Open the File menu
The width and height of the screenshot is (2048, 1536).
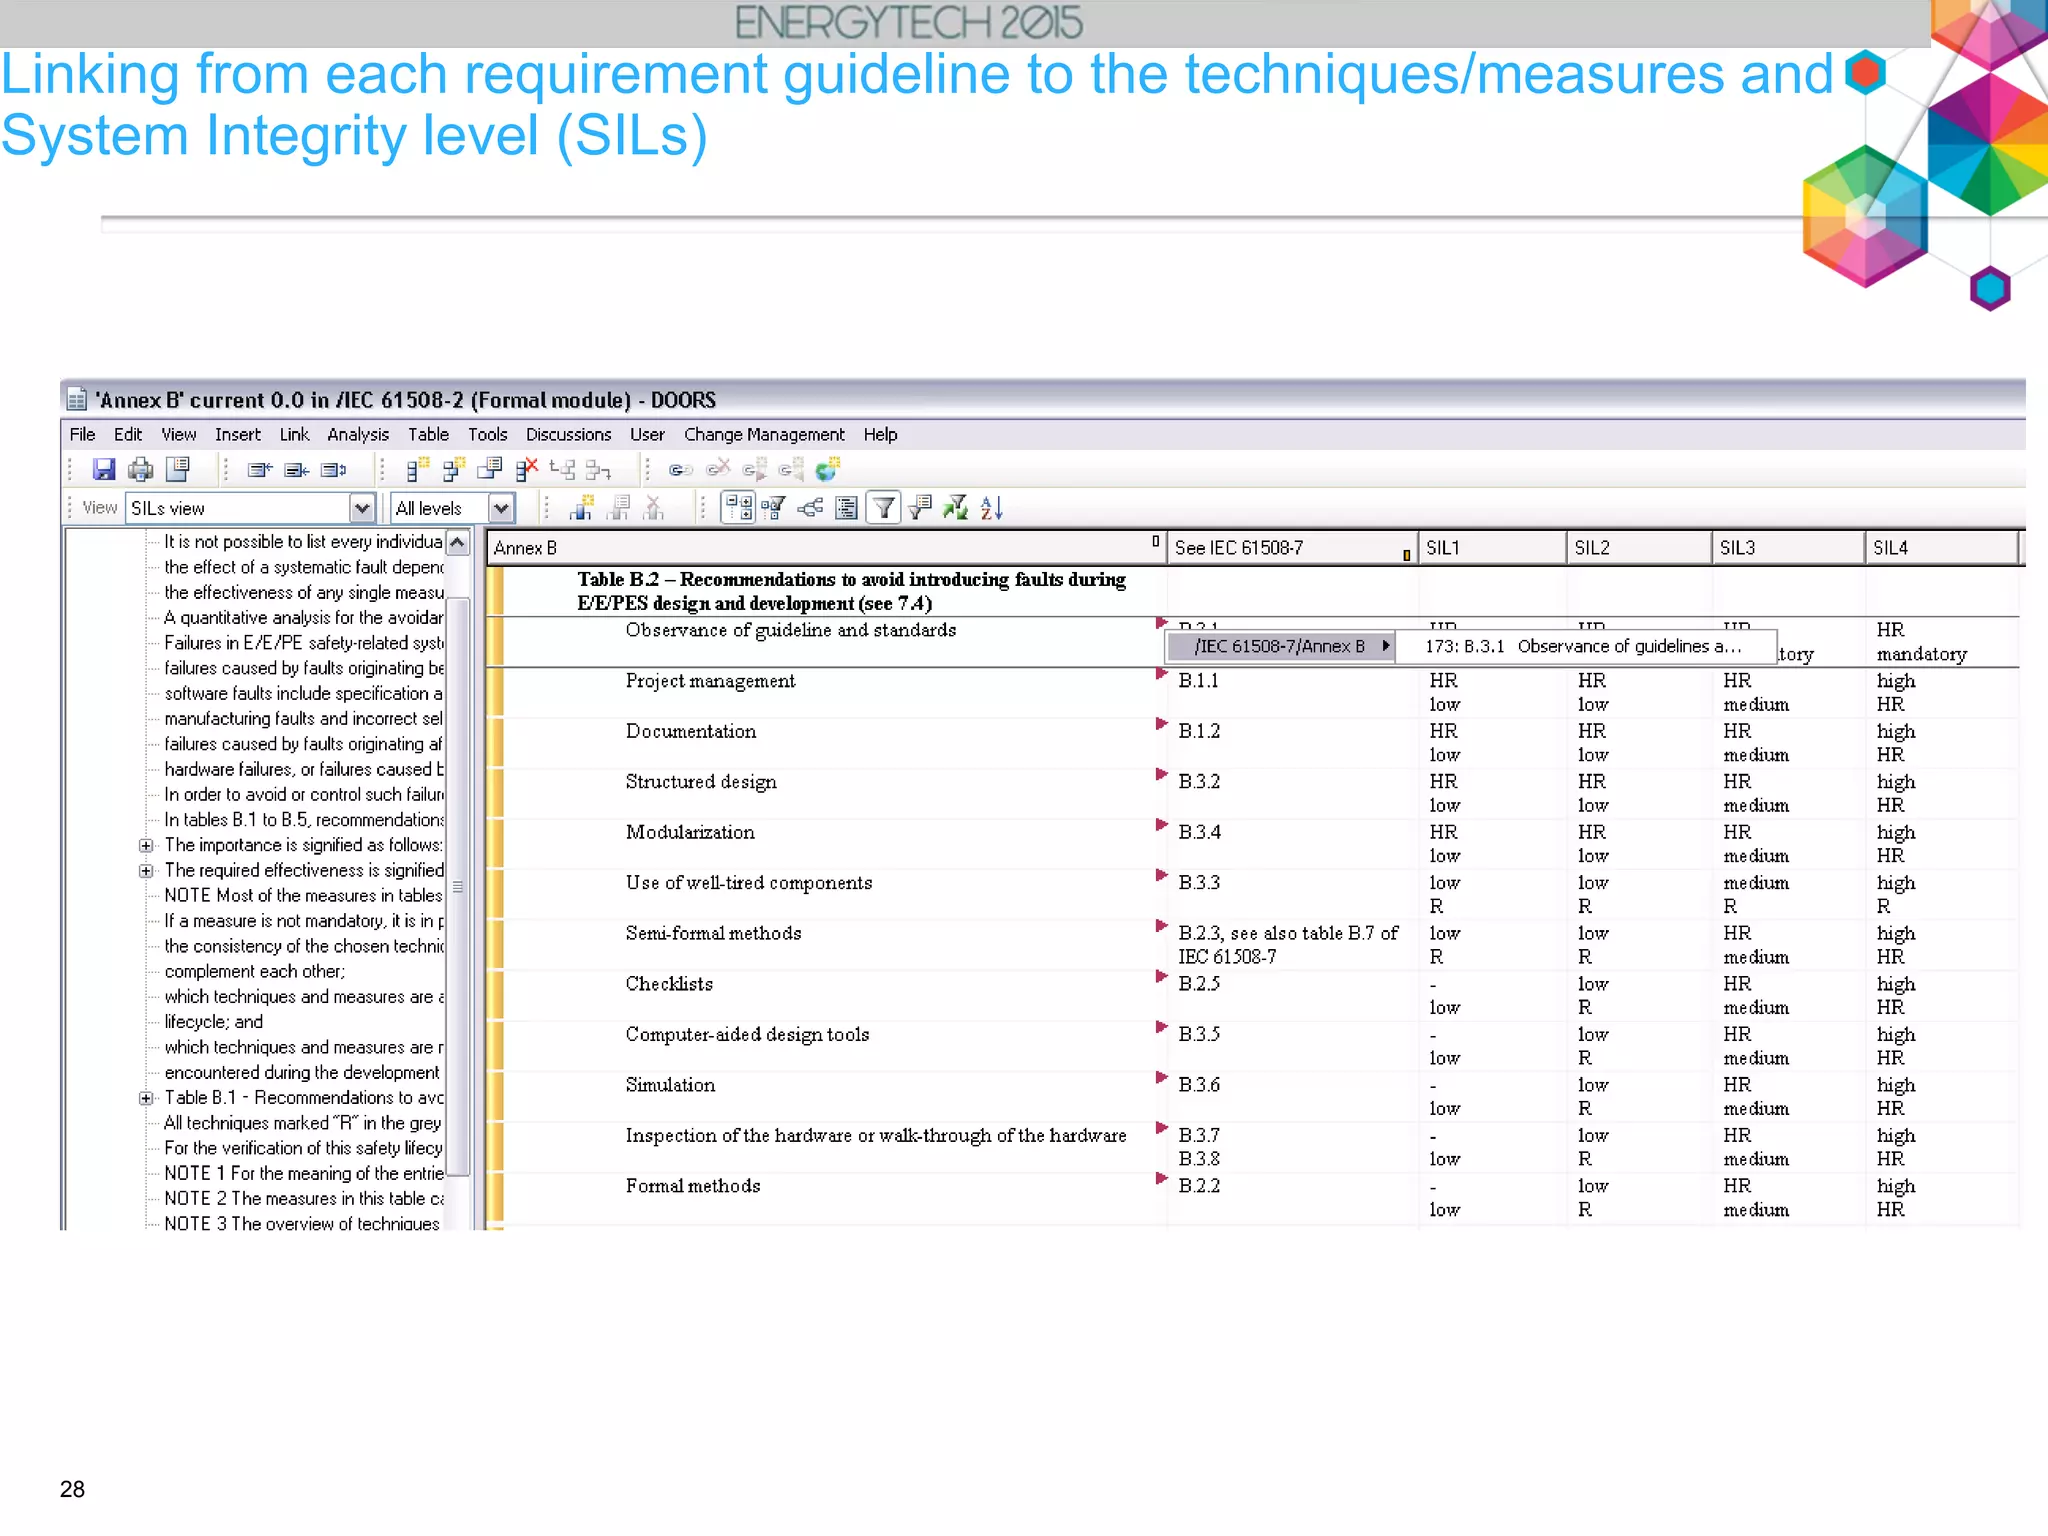(x=82, y=434)
